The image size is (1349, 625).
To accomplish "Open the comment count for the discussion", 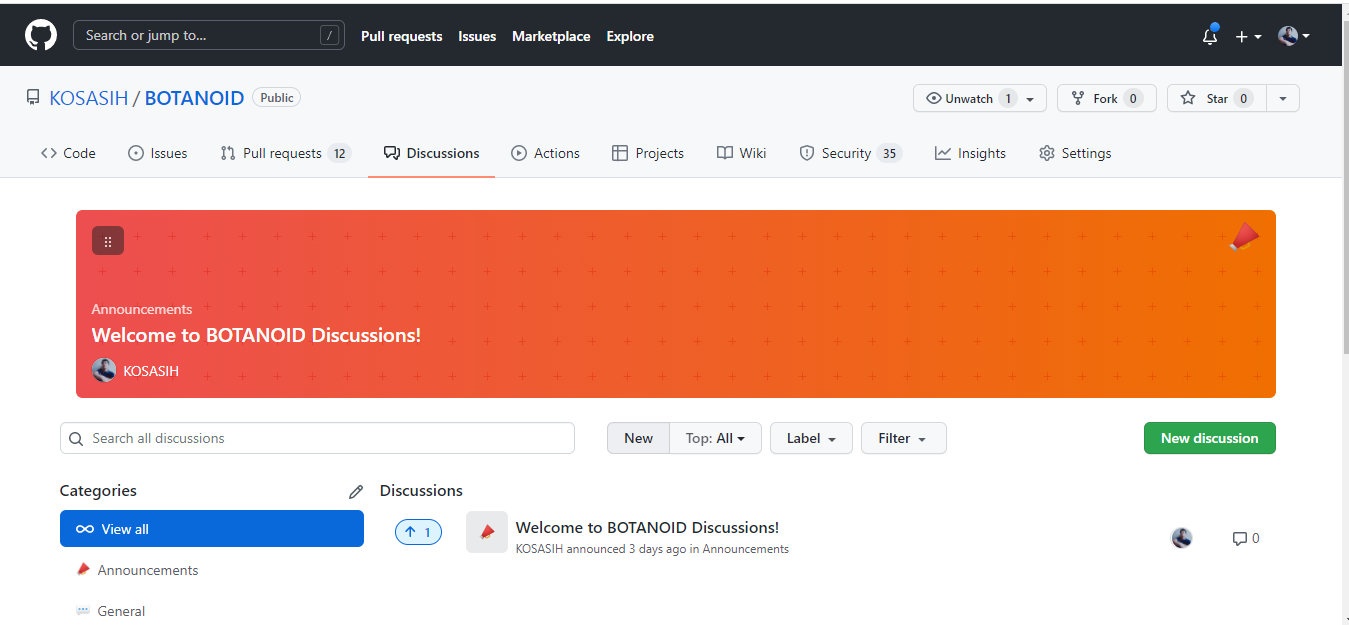I will click(1246, 538).
